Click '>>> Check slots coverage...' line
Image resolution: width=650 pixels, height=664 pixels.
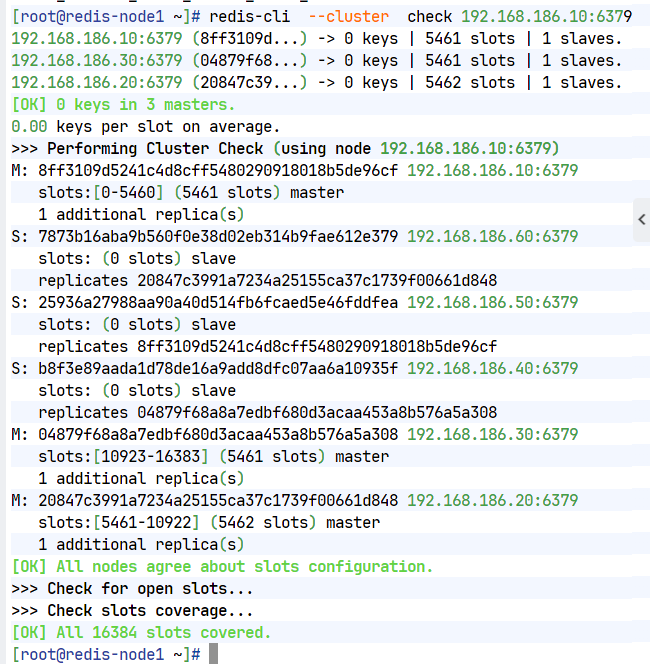[x=132, y=611]
